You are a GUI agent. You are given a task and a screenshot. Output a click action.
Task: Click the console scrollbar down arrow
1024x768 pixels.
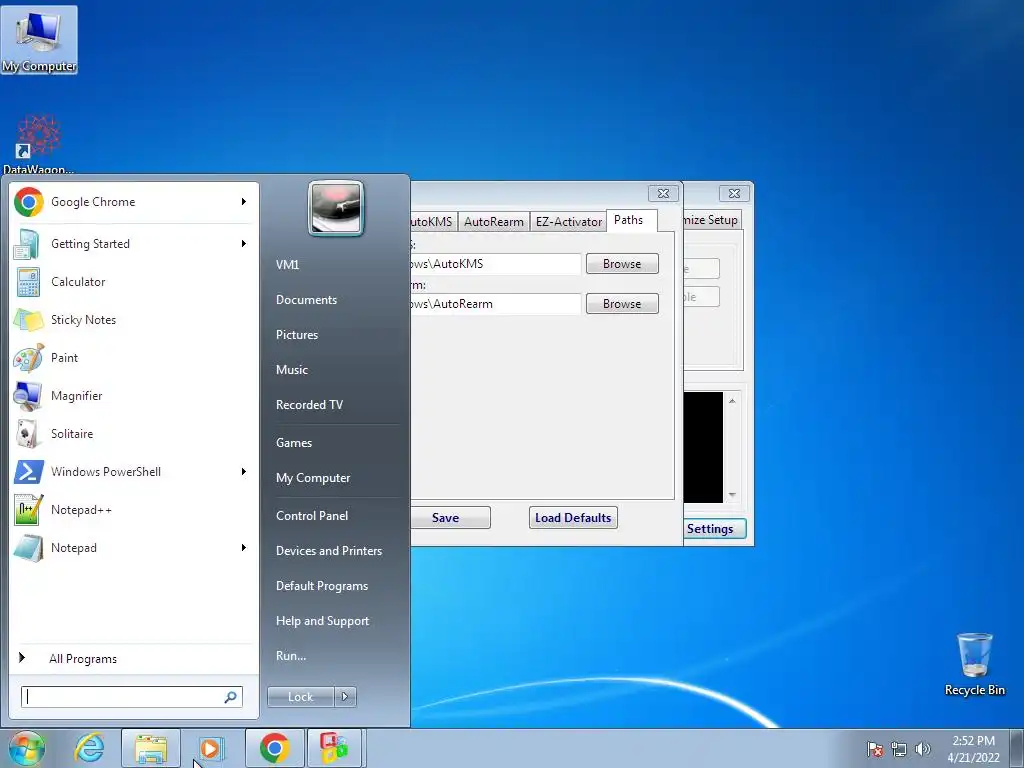(732, 495)
